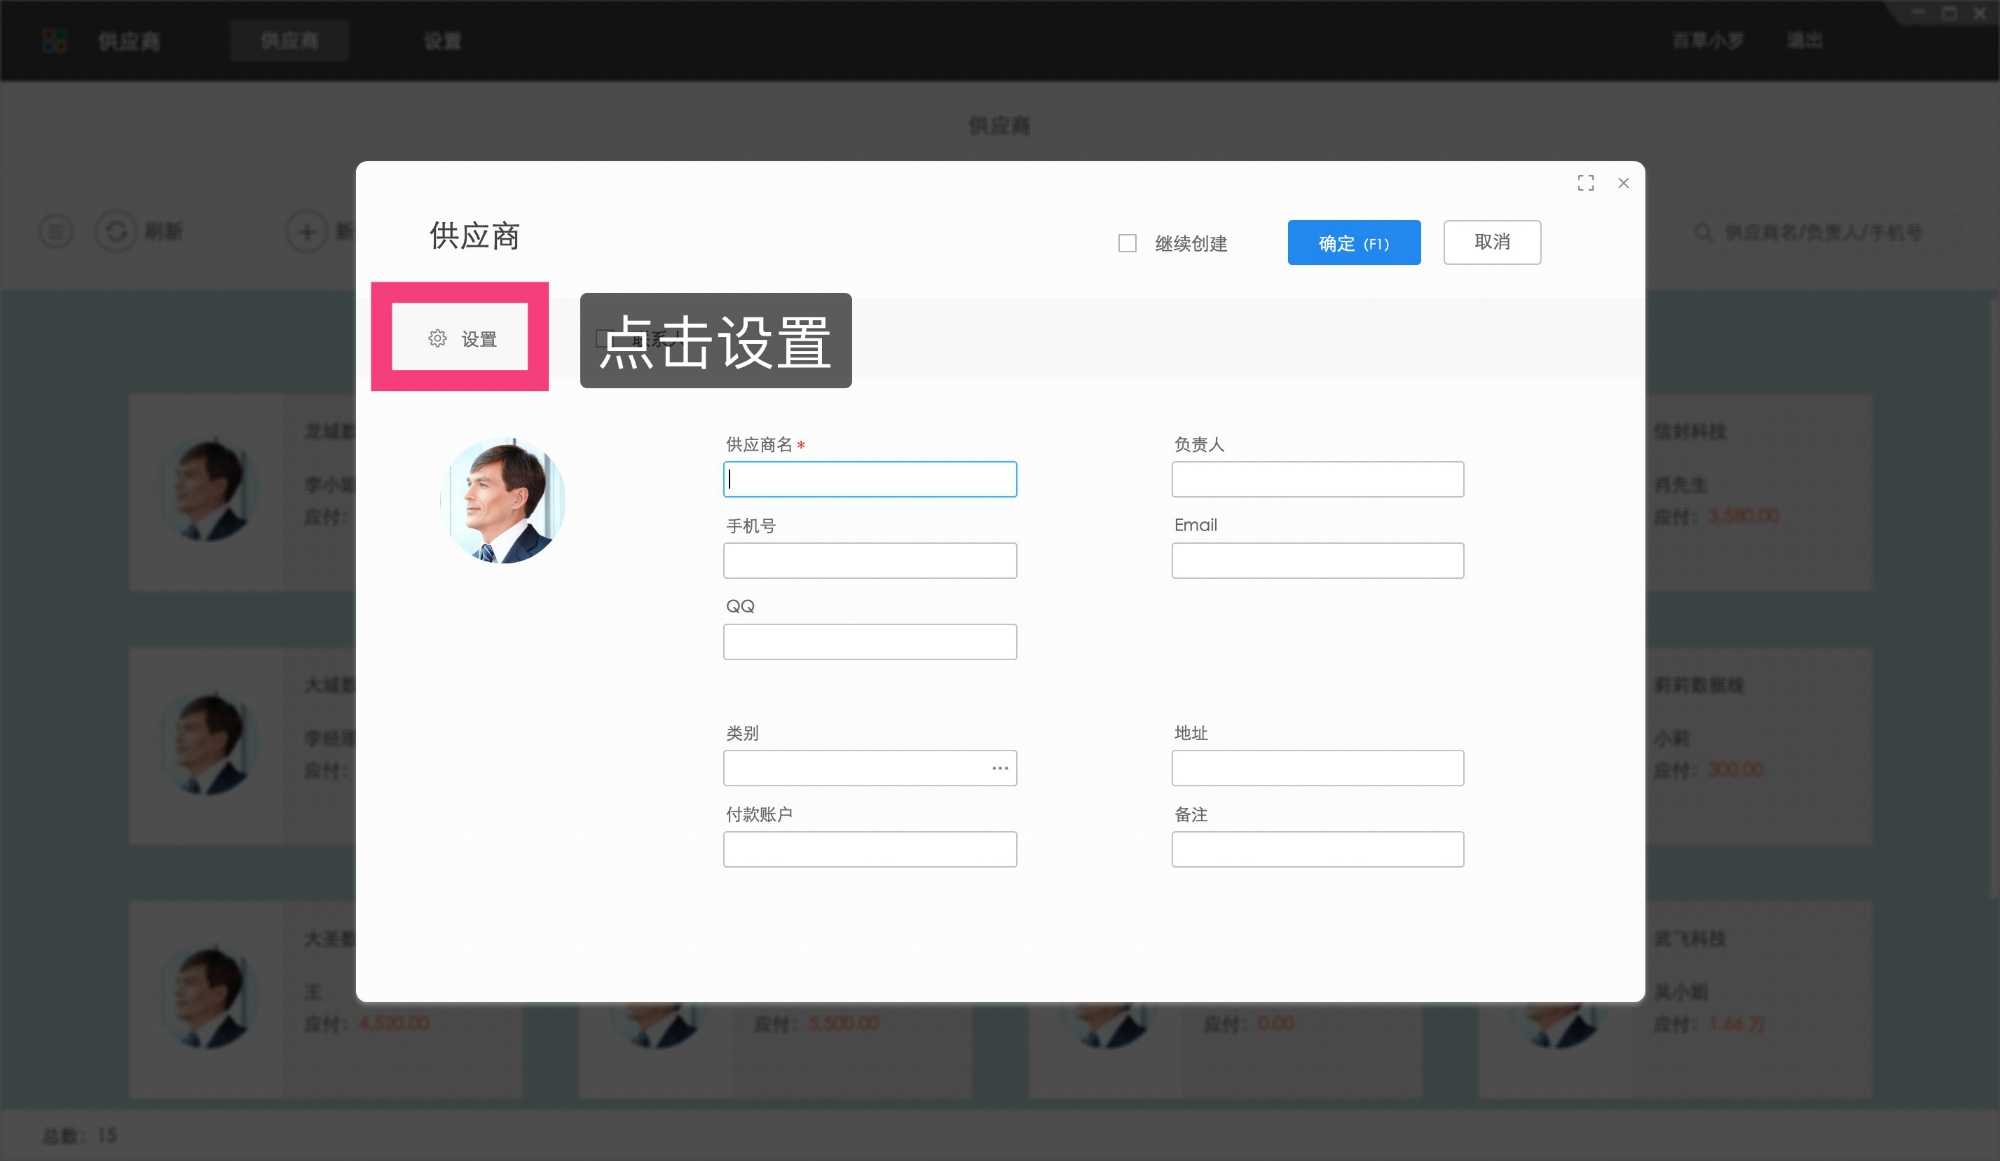Screen dimensions: 2000x1161
Task: Click the plus icon to add new supplier
Action: (306, 231)
